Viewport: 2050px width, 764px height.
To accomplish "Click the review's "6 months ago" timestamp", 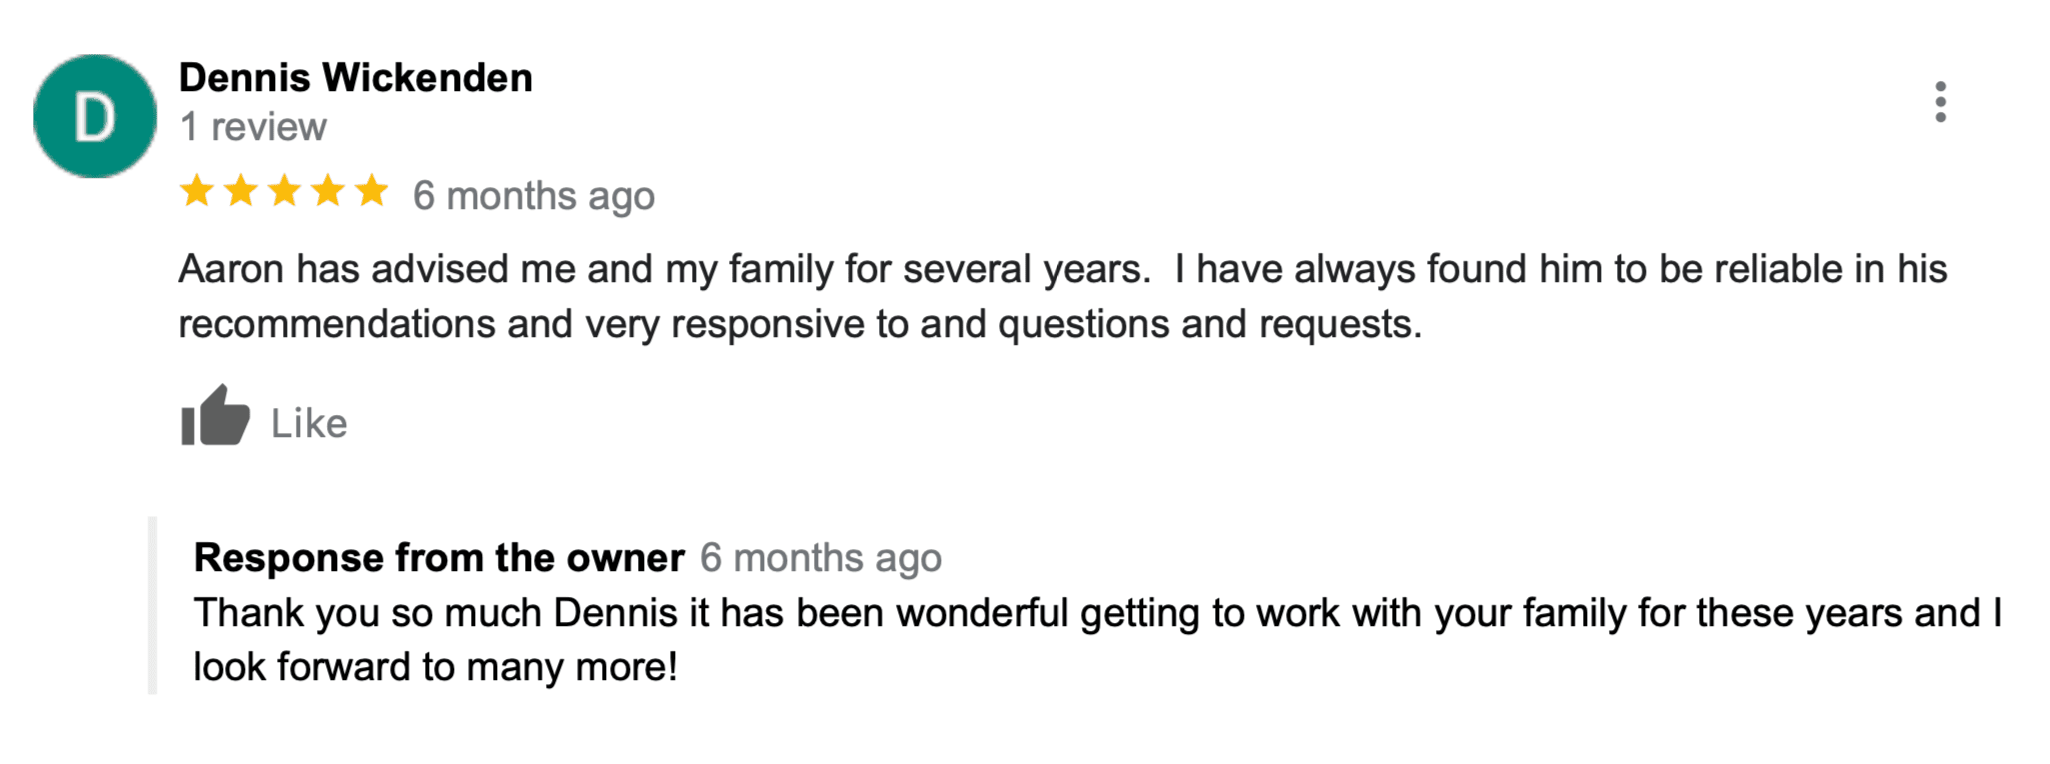I will [x=534, y=196].
